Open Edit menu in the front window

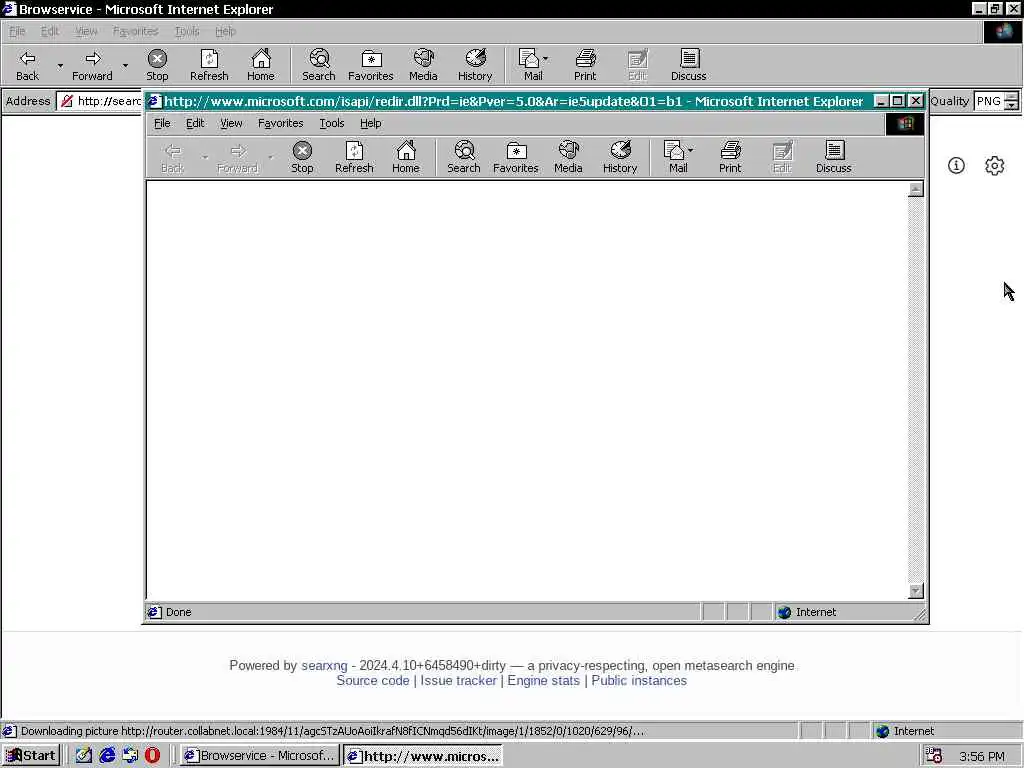click(x=195, y=123)
